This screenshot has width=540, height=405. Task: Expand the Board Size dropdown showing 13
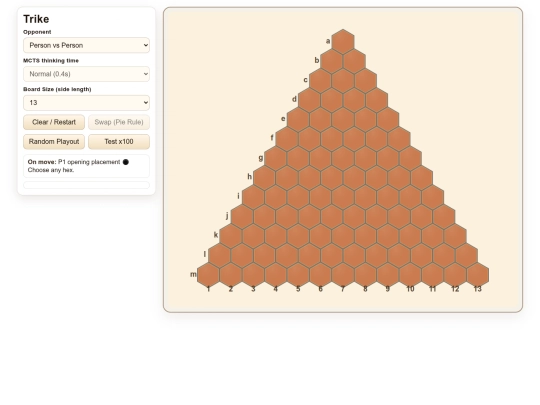86,103
